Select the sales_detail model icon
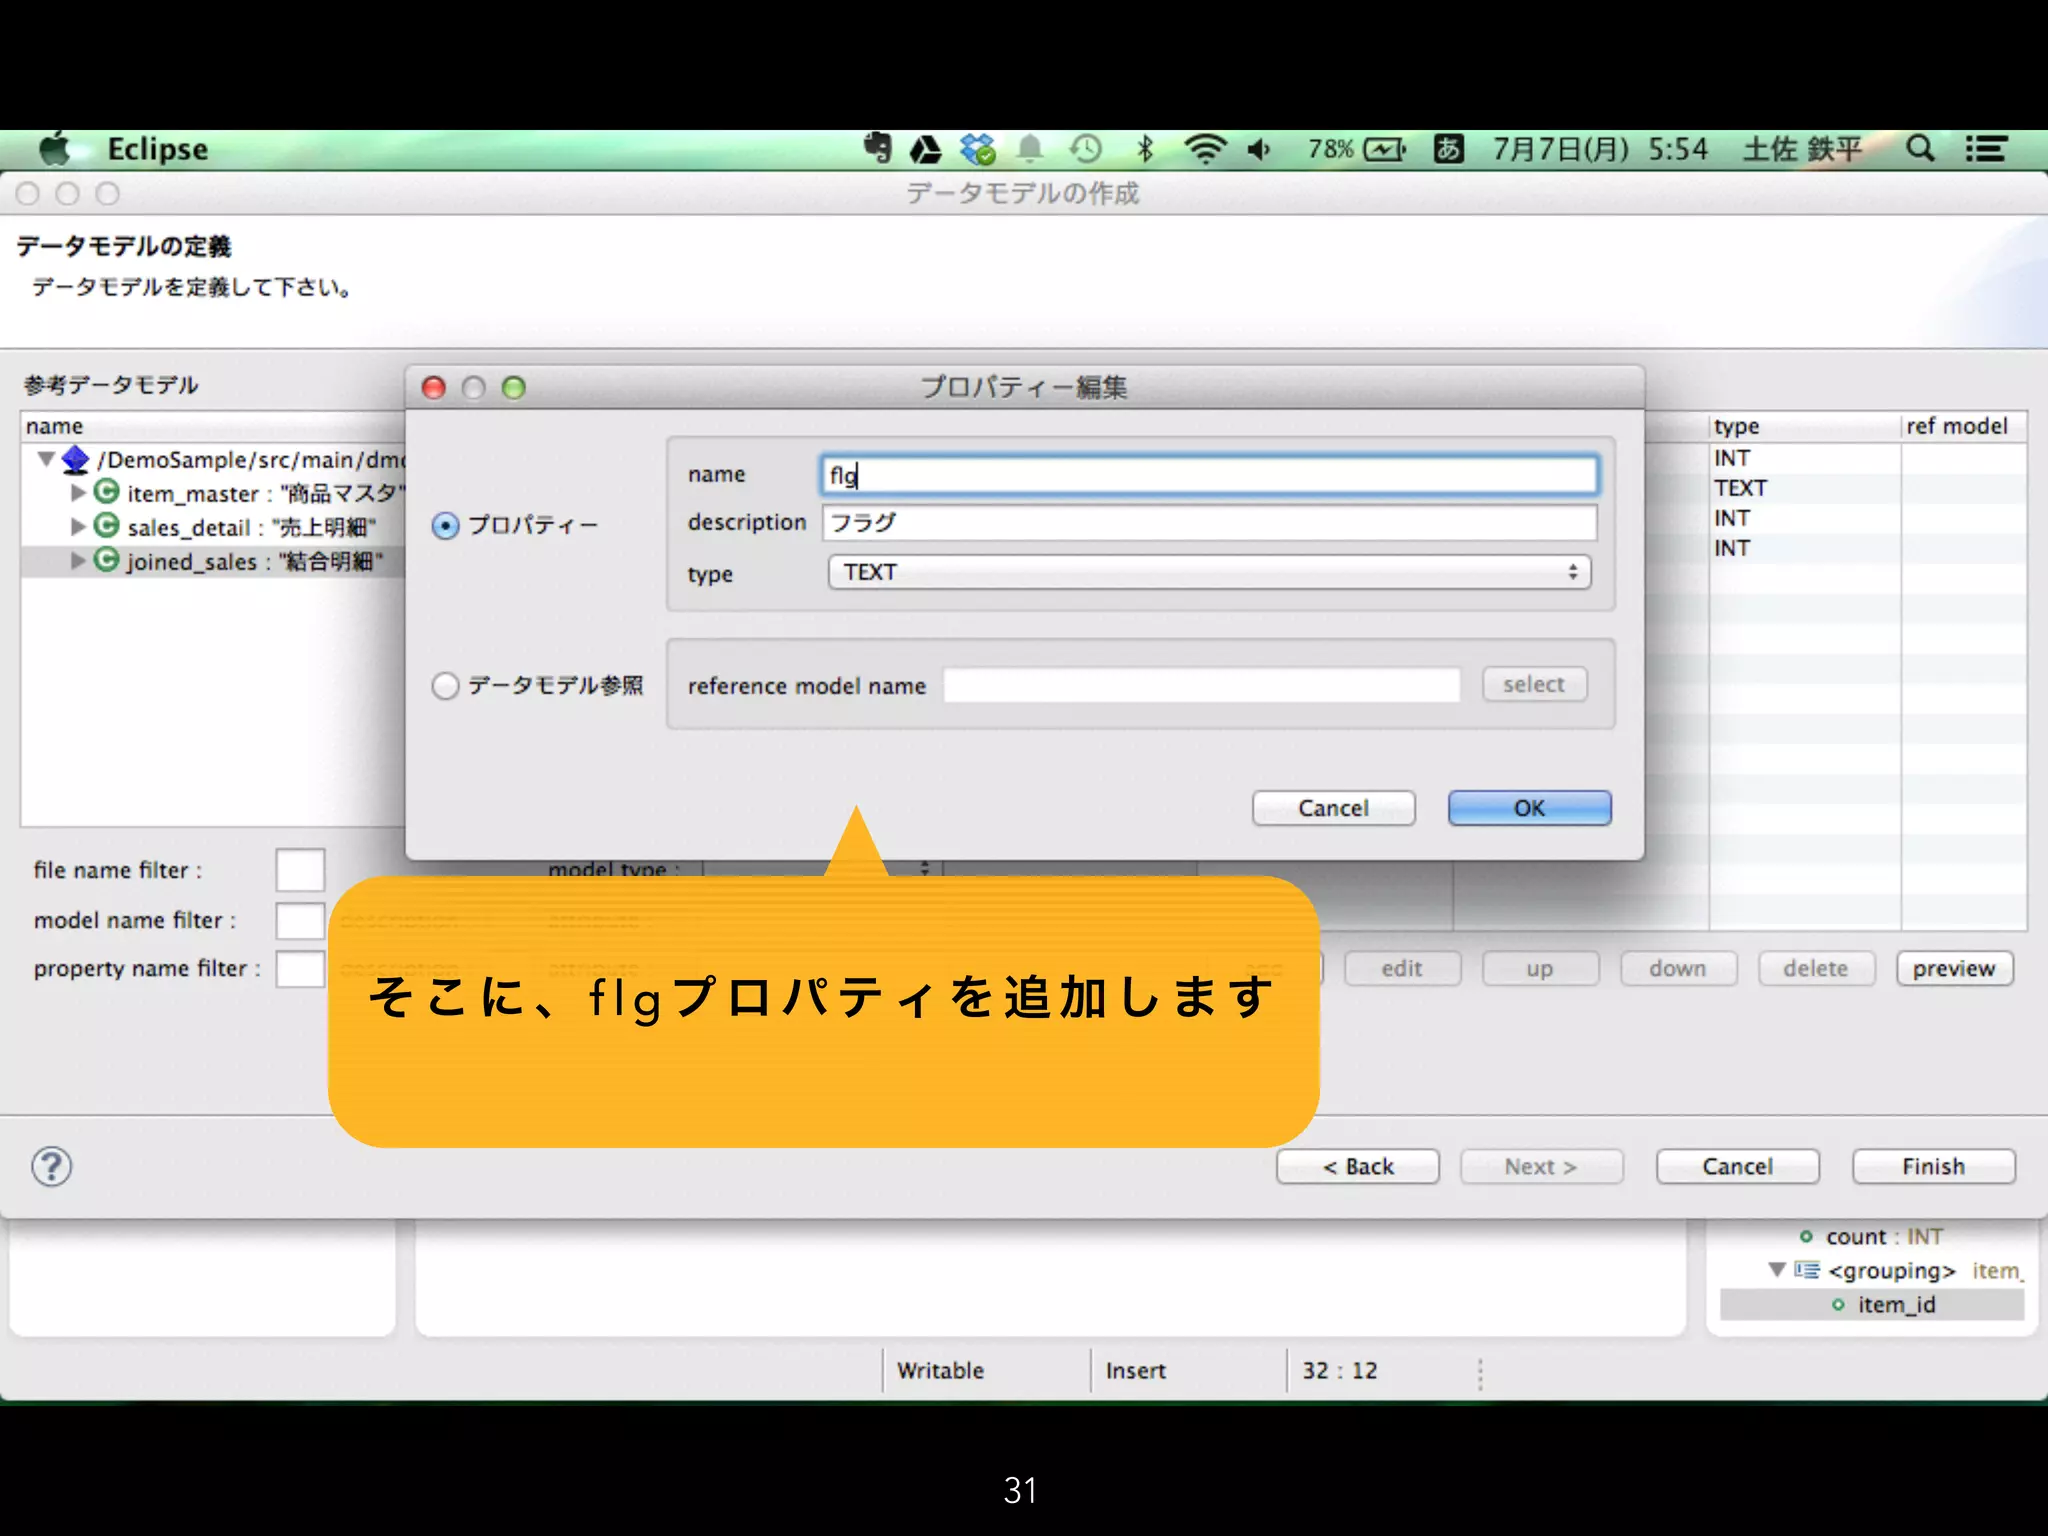This screenshot has height=1536, width=2048. coord(107,525)
